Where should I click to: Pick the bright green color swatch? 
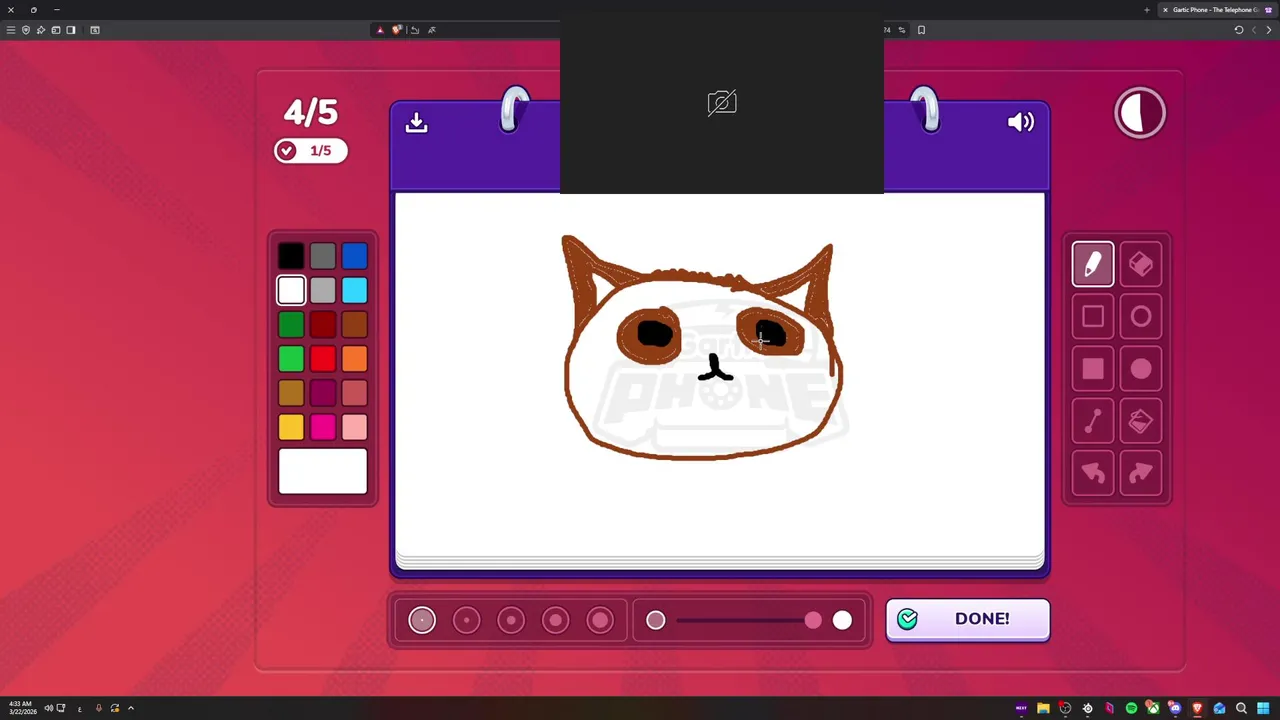click(291, 359)
